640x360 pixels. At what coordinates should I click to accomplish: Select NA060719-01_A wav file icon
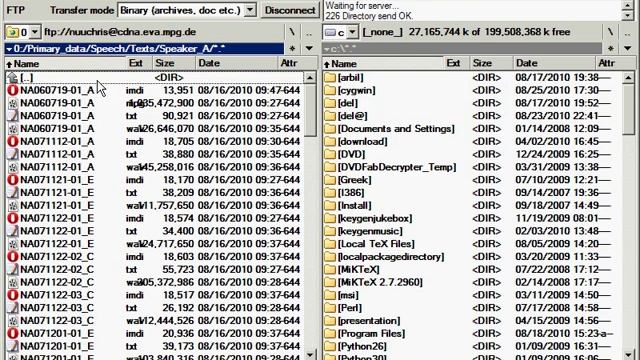pos(13,129)
